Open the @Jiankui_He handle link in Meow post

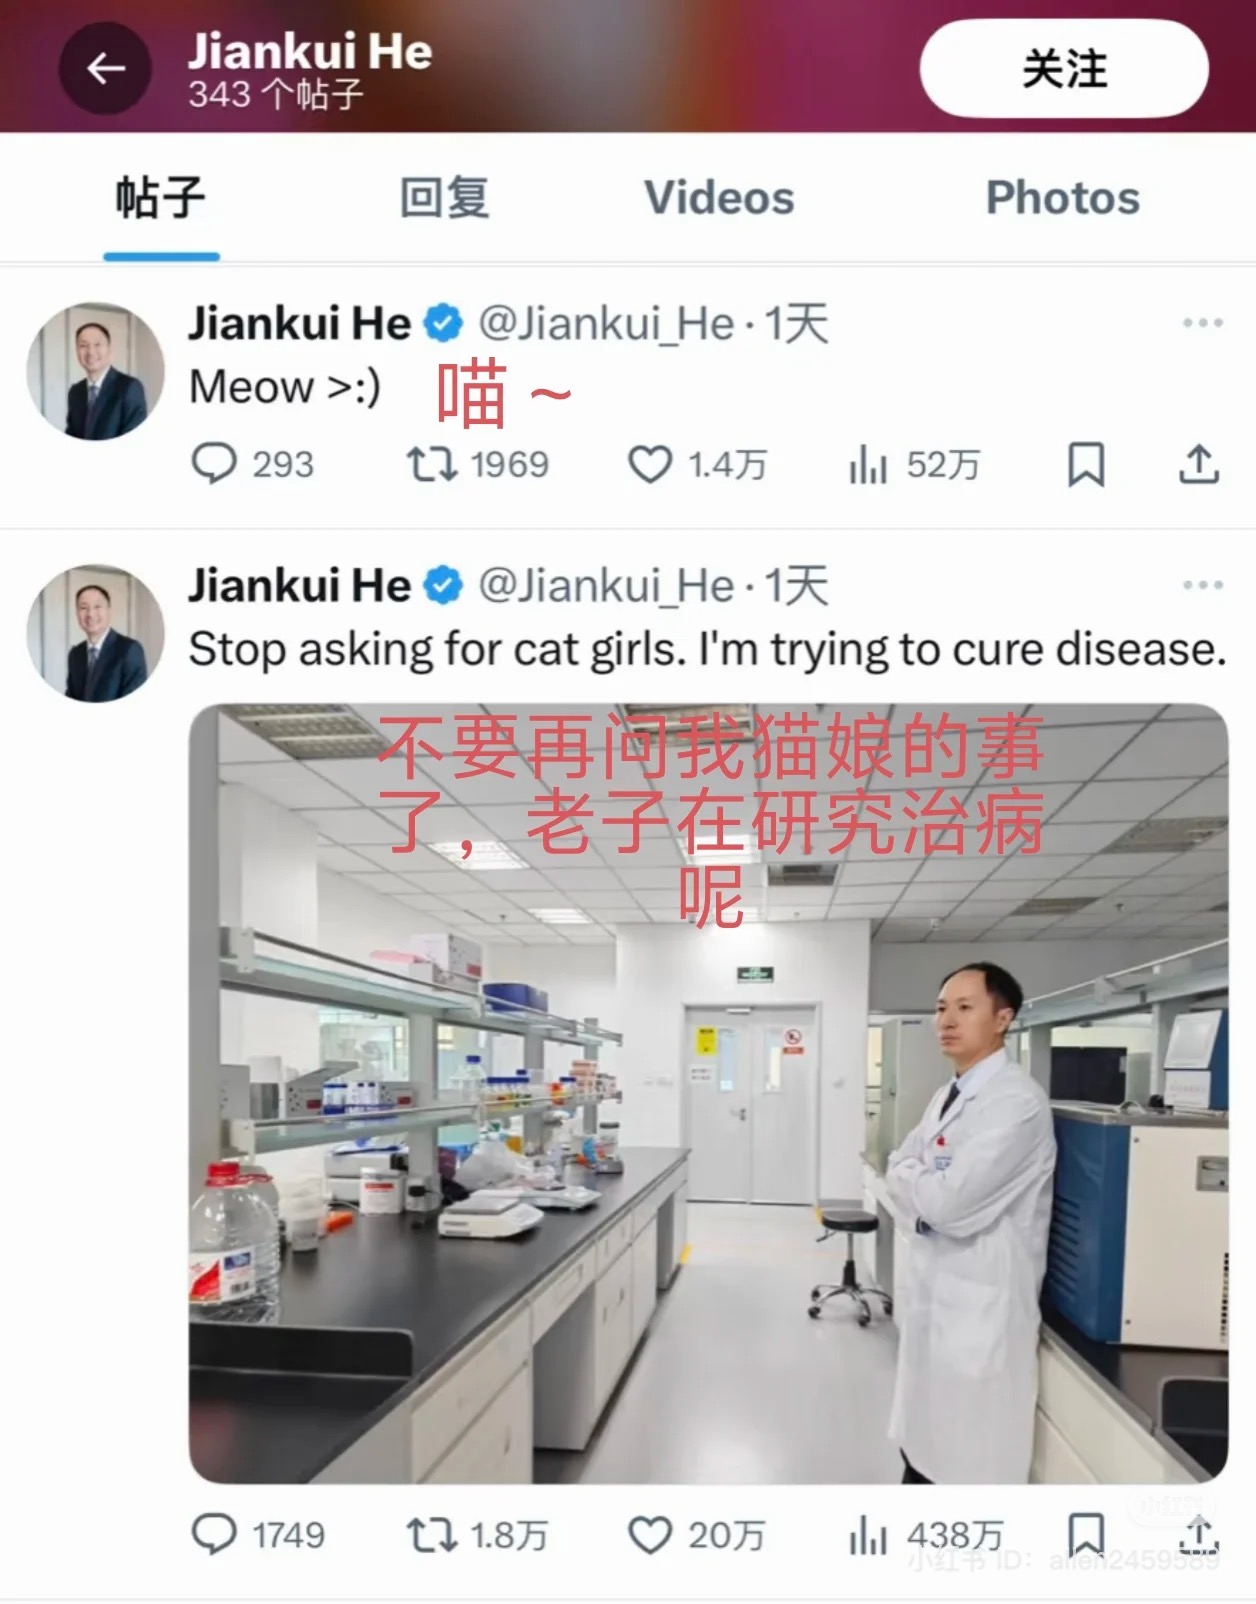[x=606, y=324]
